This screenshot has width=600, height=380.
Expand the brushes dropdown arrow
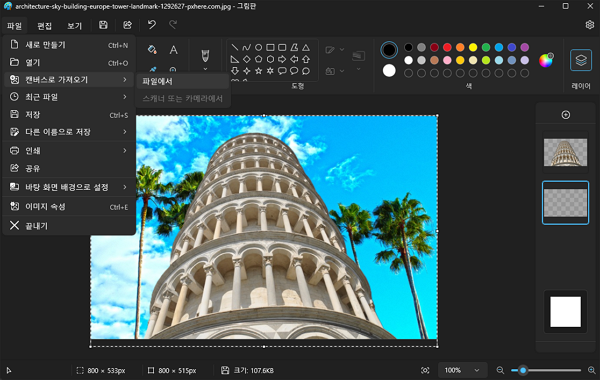coord(205,69)
